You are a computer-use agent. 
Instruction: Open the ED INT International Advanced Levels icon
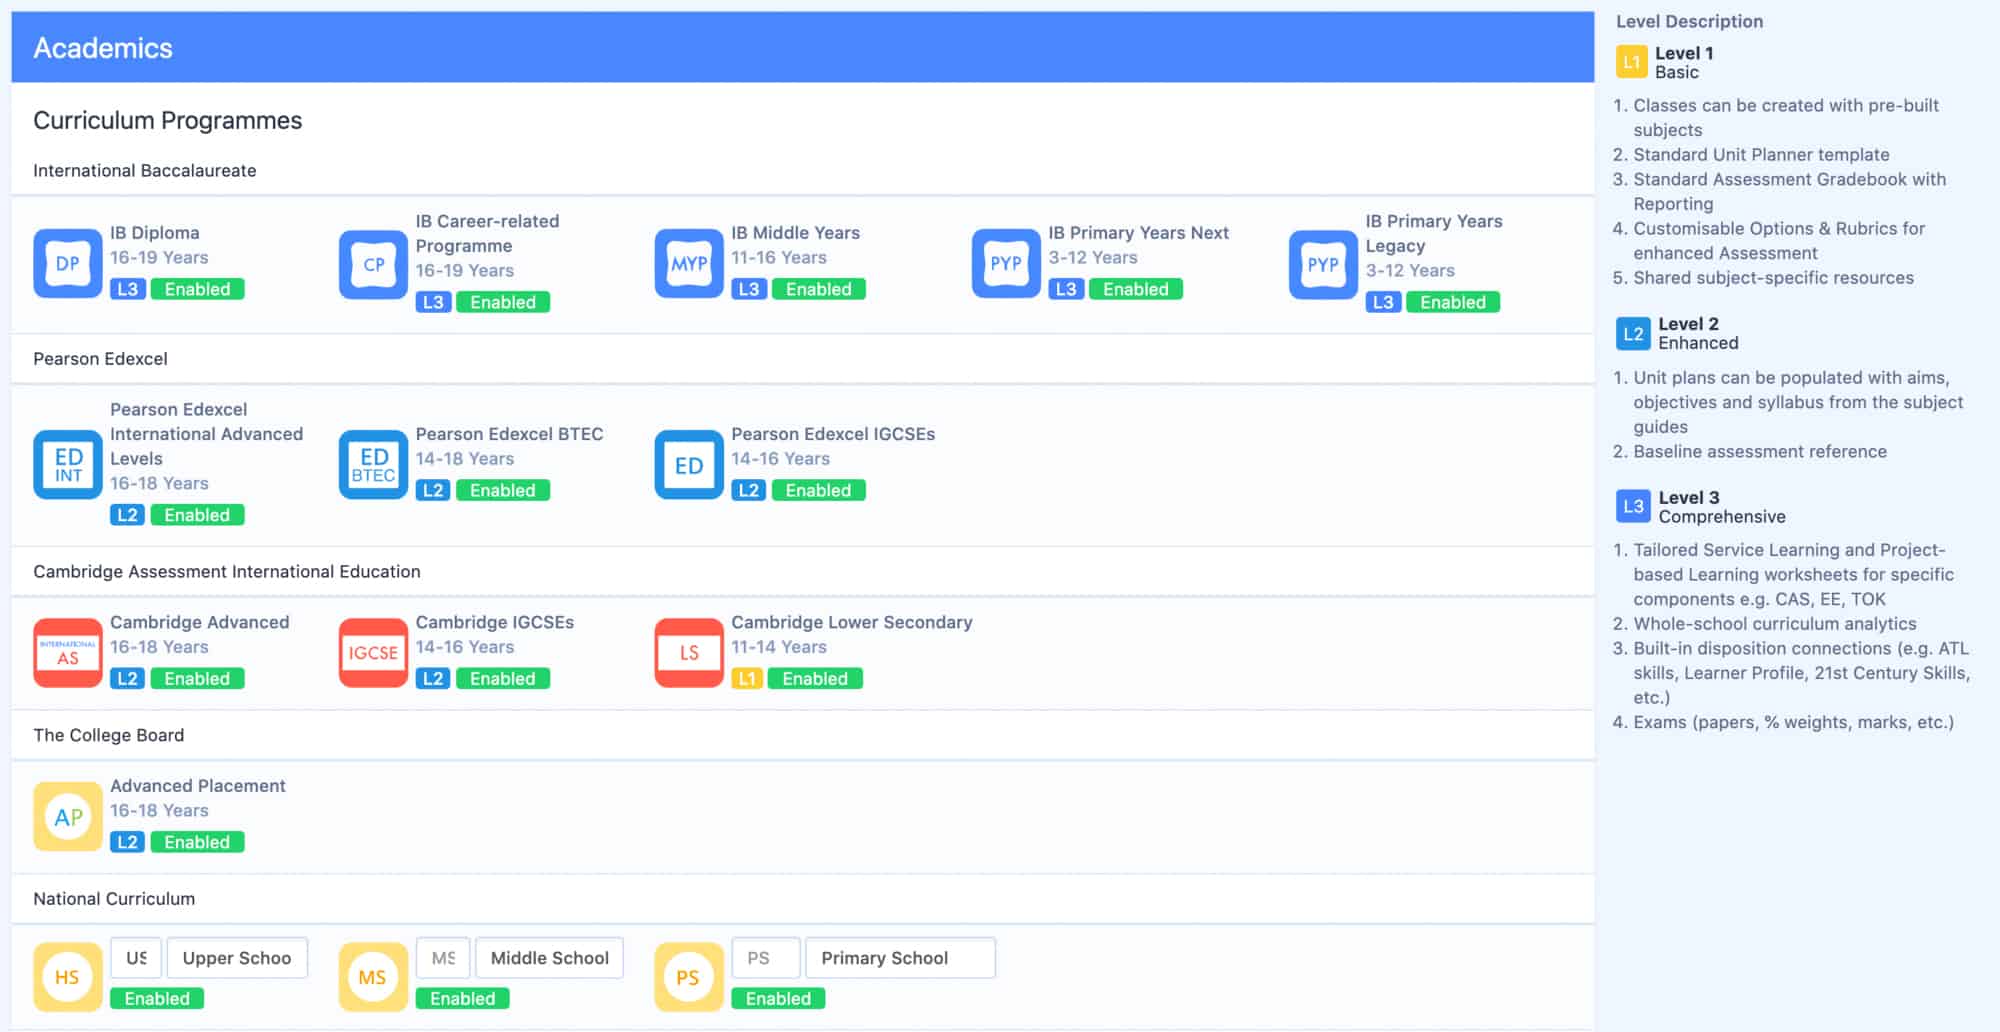[68, 465]
